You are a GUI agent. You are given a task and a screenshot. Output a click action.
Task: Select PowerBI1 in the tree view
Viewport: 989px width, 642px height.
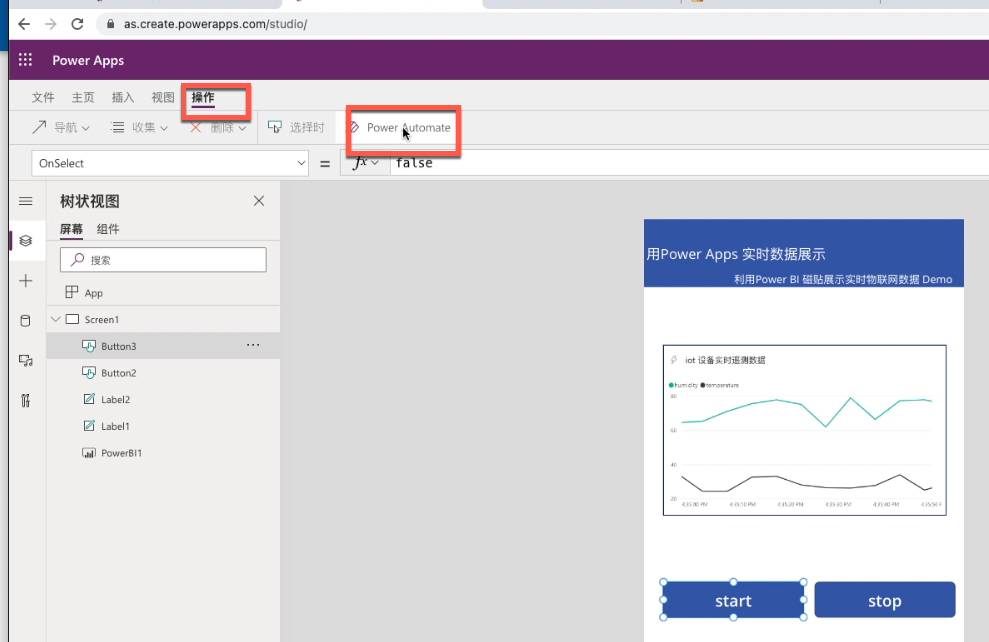tap(163, 453)
